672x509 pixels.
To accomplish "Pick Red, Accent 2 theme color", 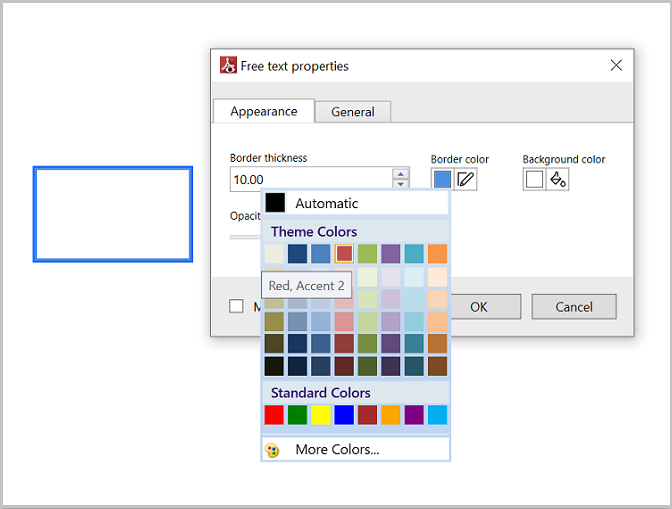I will (344, 254).
